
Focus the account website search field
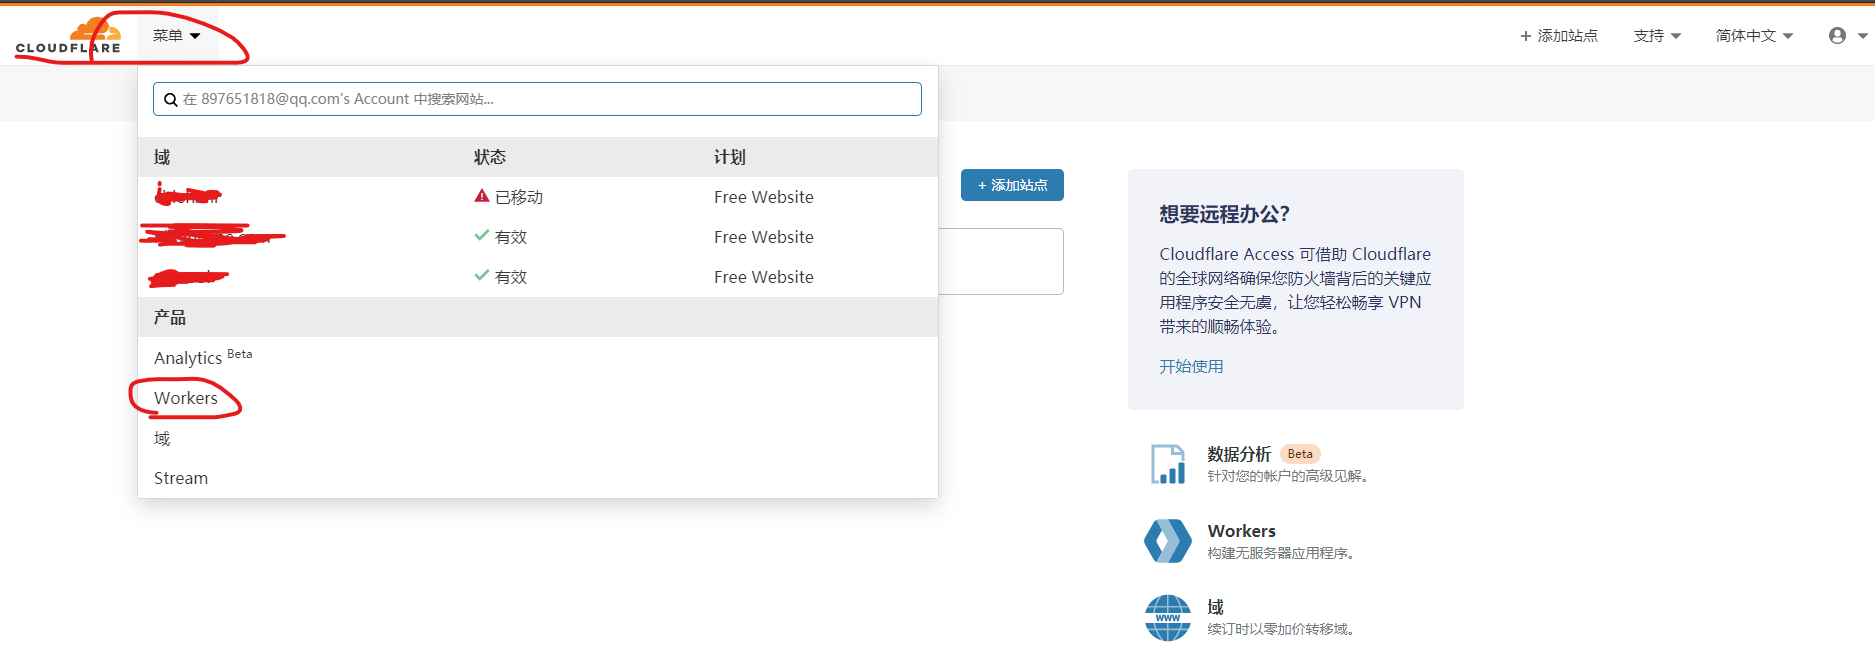tap(537, 99)
